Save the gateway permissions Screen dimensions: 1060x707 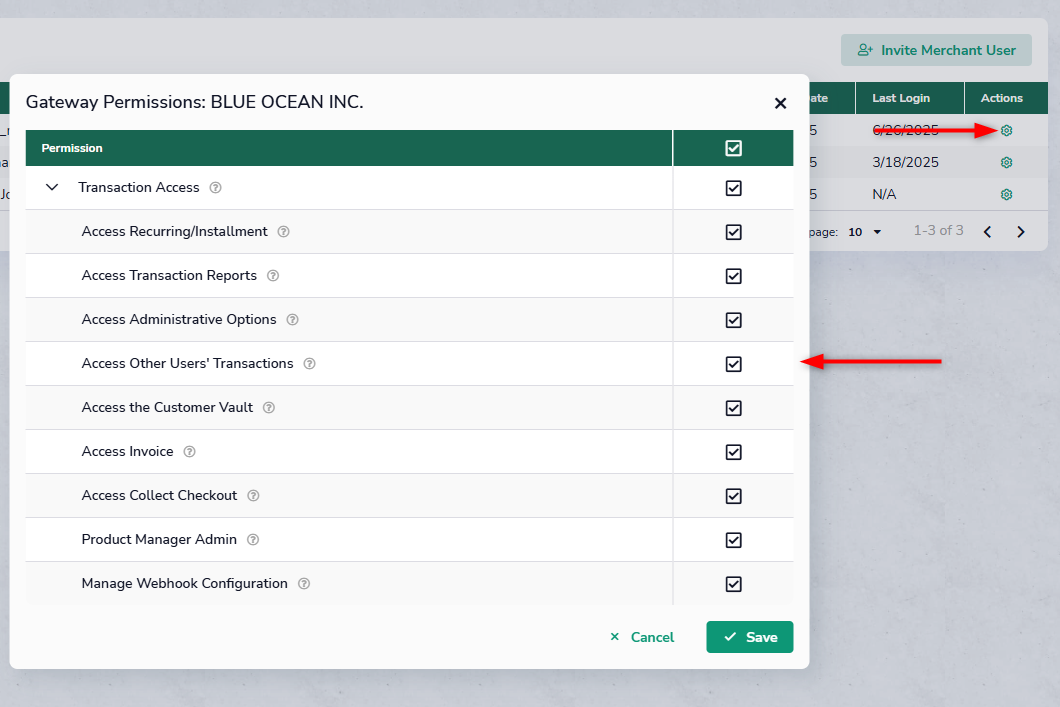pyautogui.click(x=749, y=637)
